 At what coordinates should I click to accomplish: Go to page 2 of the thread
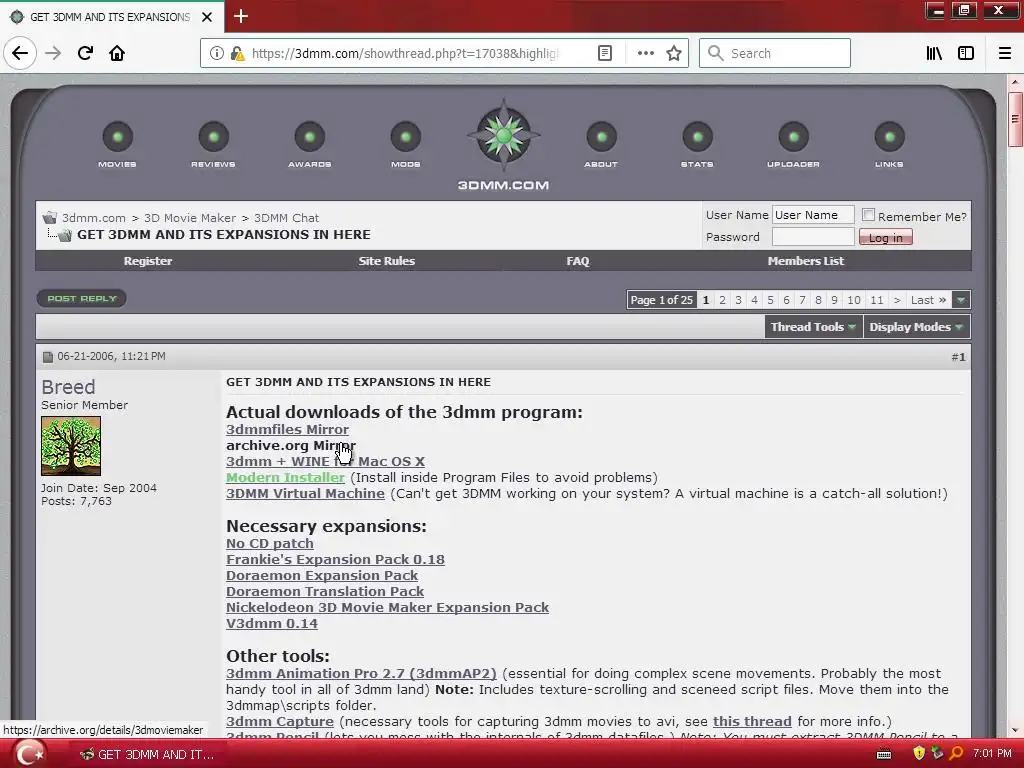(x=722, y=300)
